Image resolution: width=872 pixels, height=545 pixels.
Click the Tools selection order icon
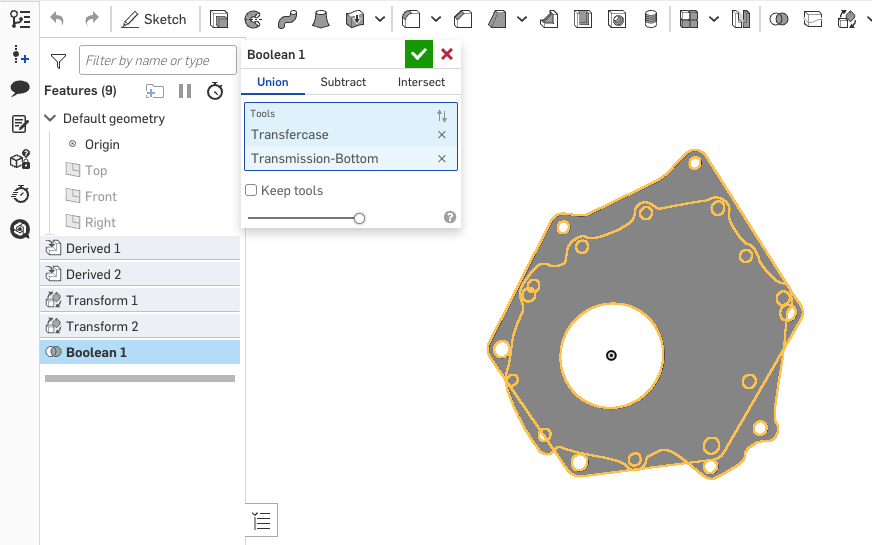(x=442, y=116)
